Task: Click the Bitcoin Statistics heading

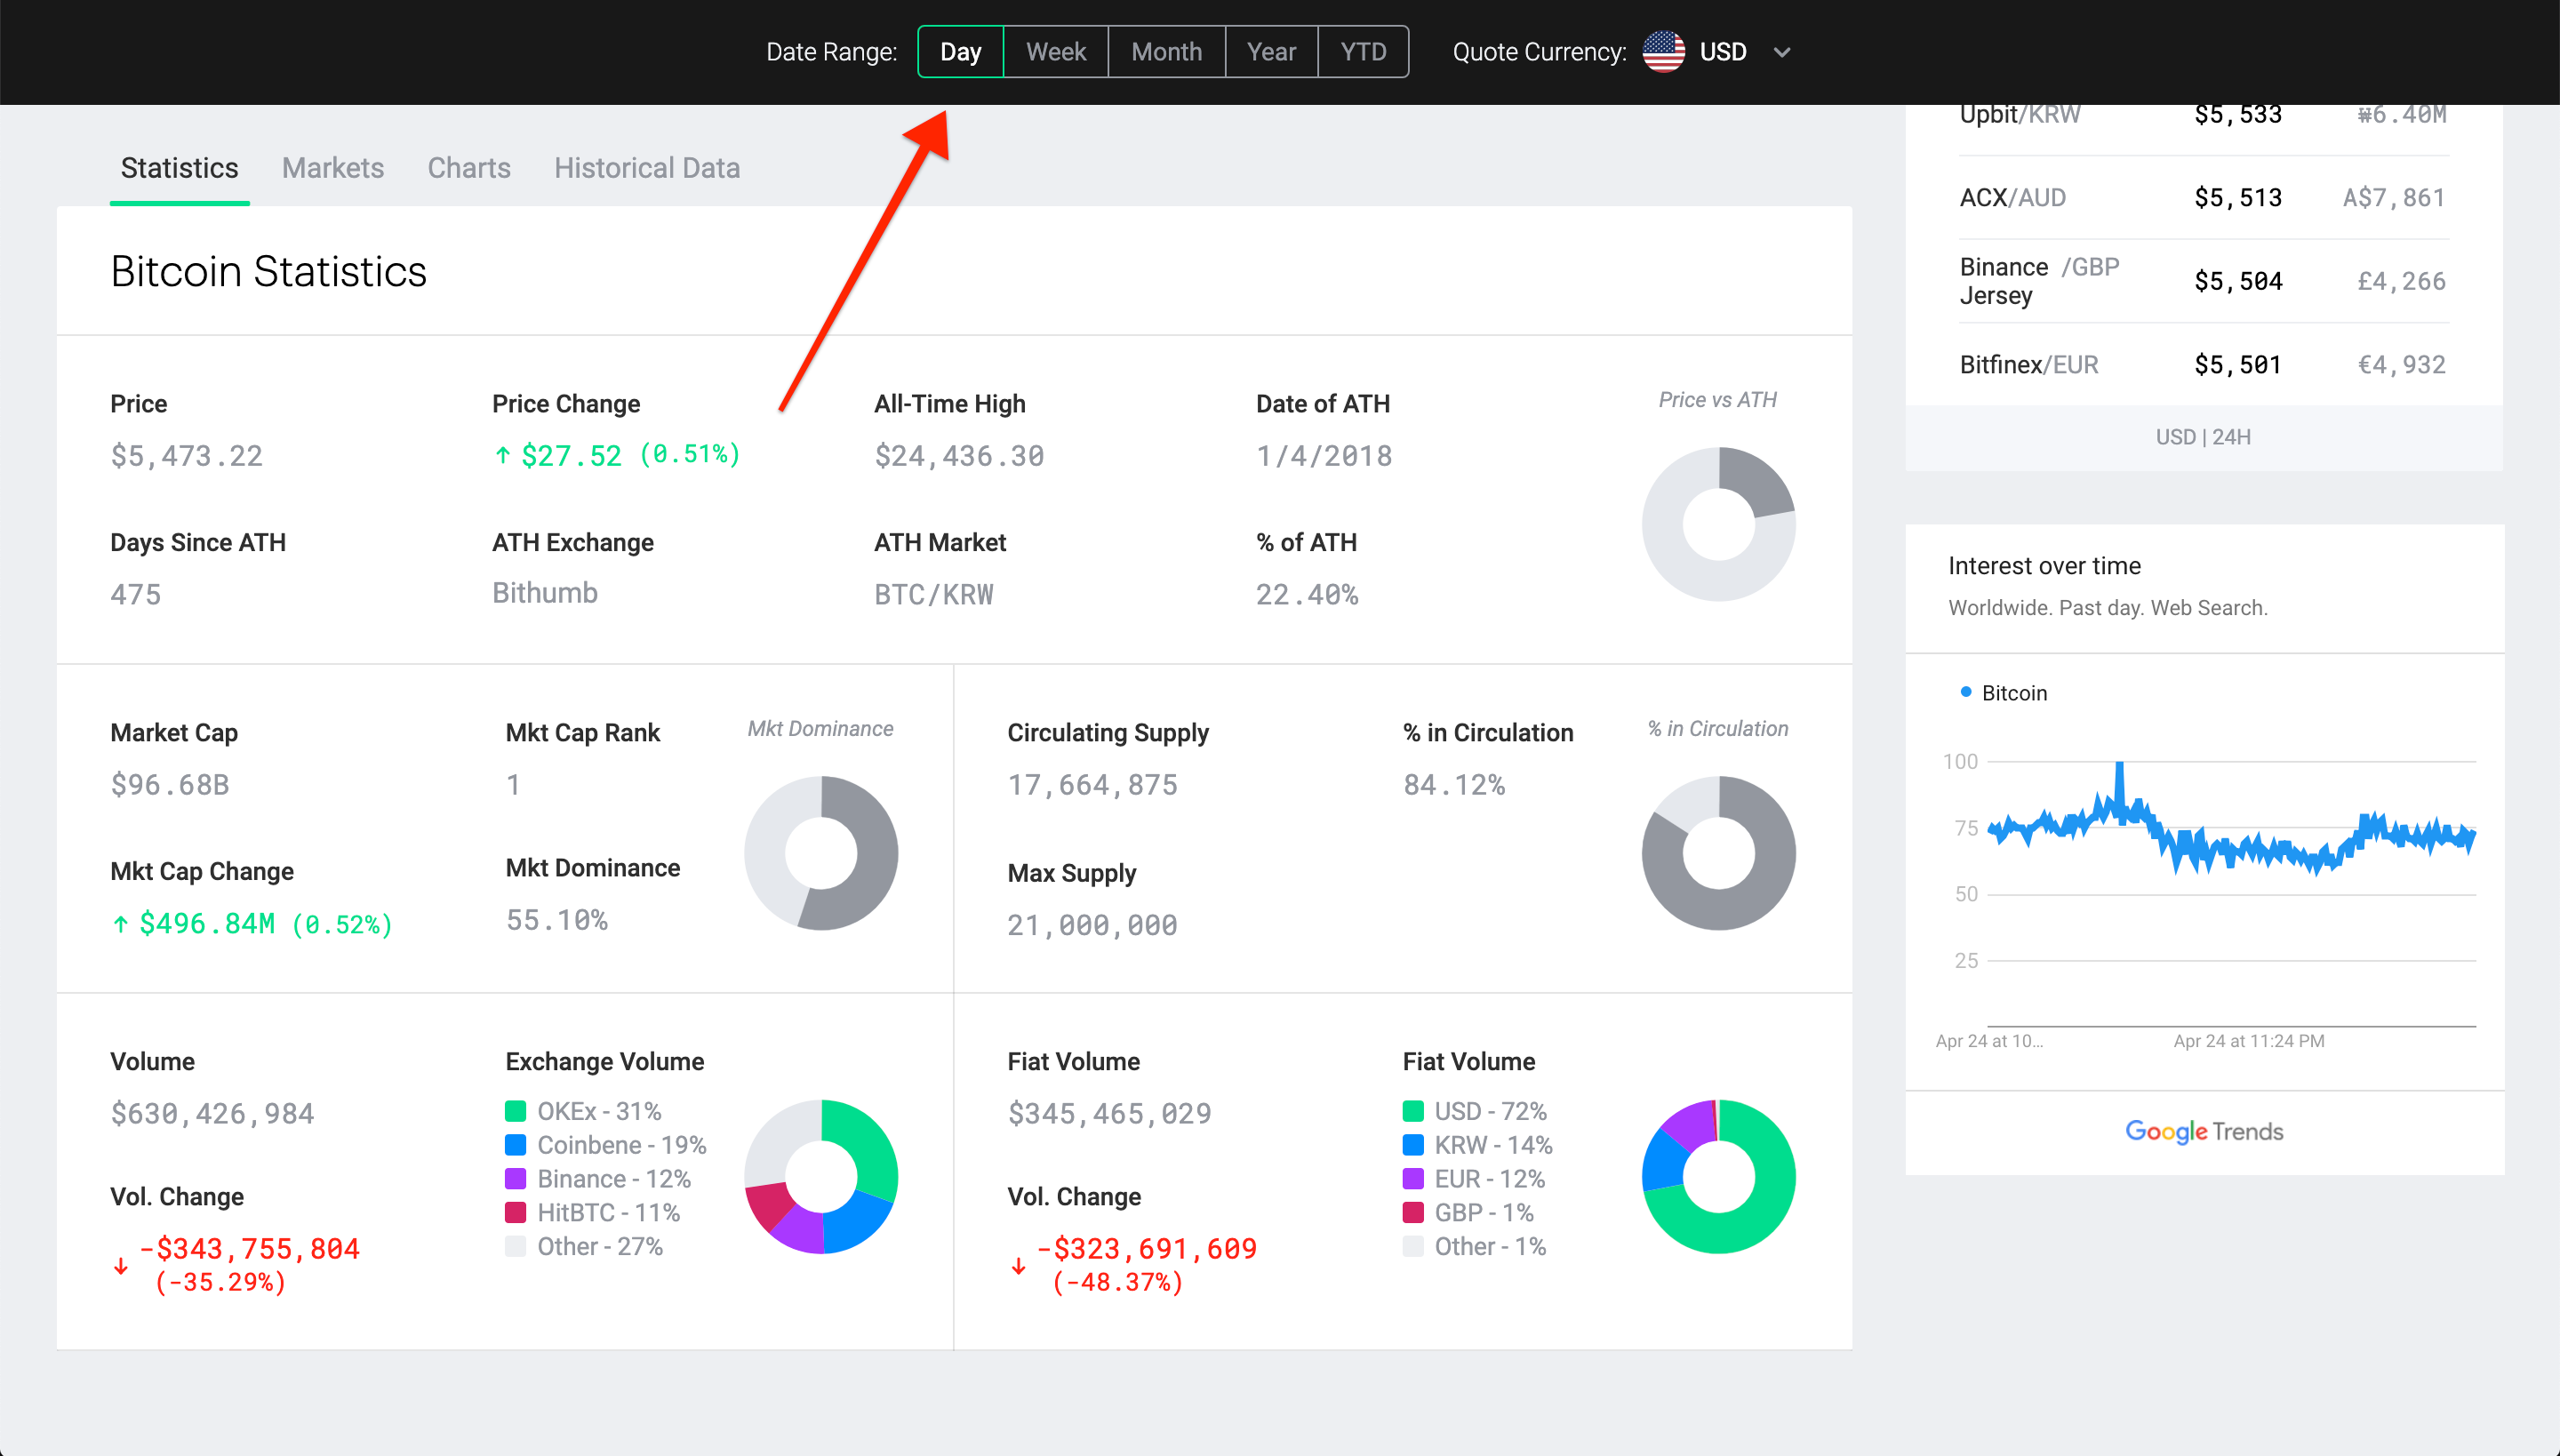Action: [269, 271]
